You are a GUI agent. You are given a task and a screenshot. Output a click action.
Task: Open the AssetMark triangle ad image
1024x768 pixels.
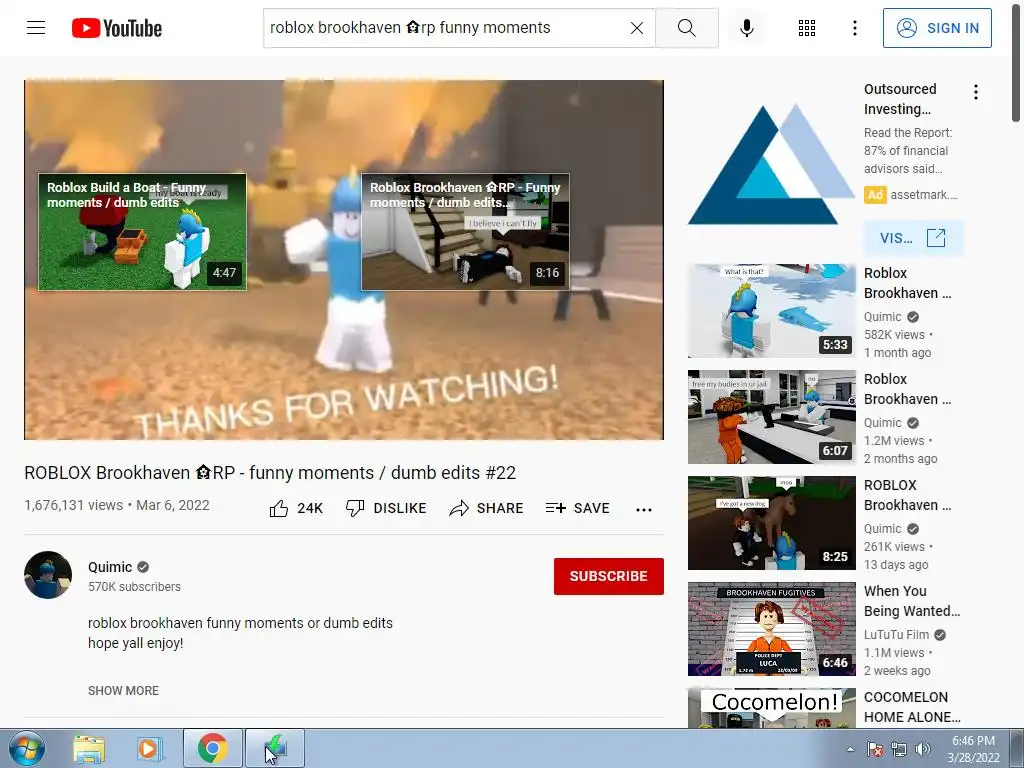tap(771, 163)
